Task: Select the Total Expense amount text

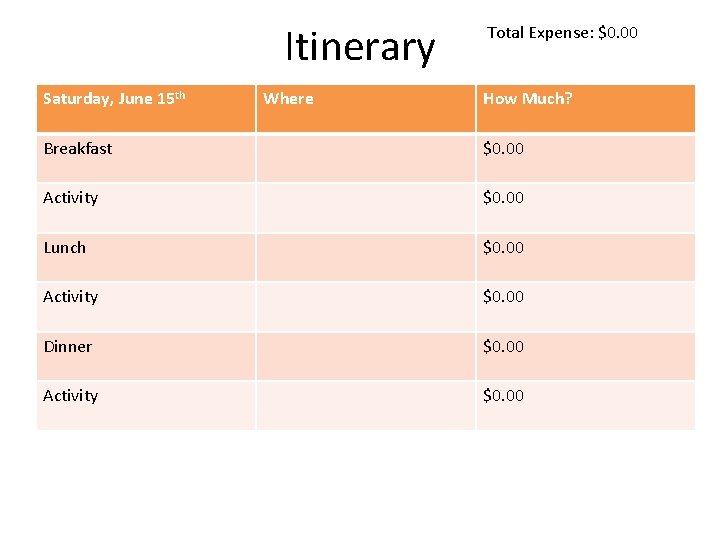Action: [x=617, y=33]
